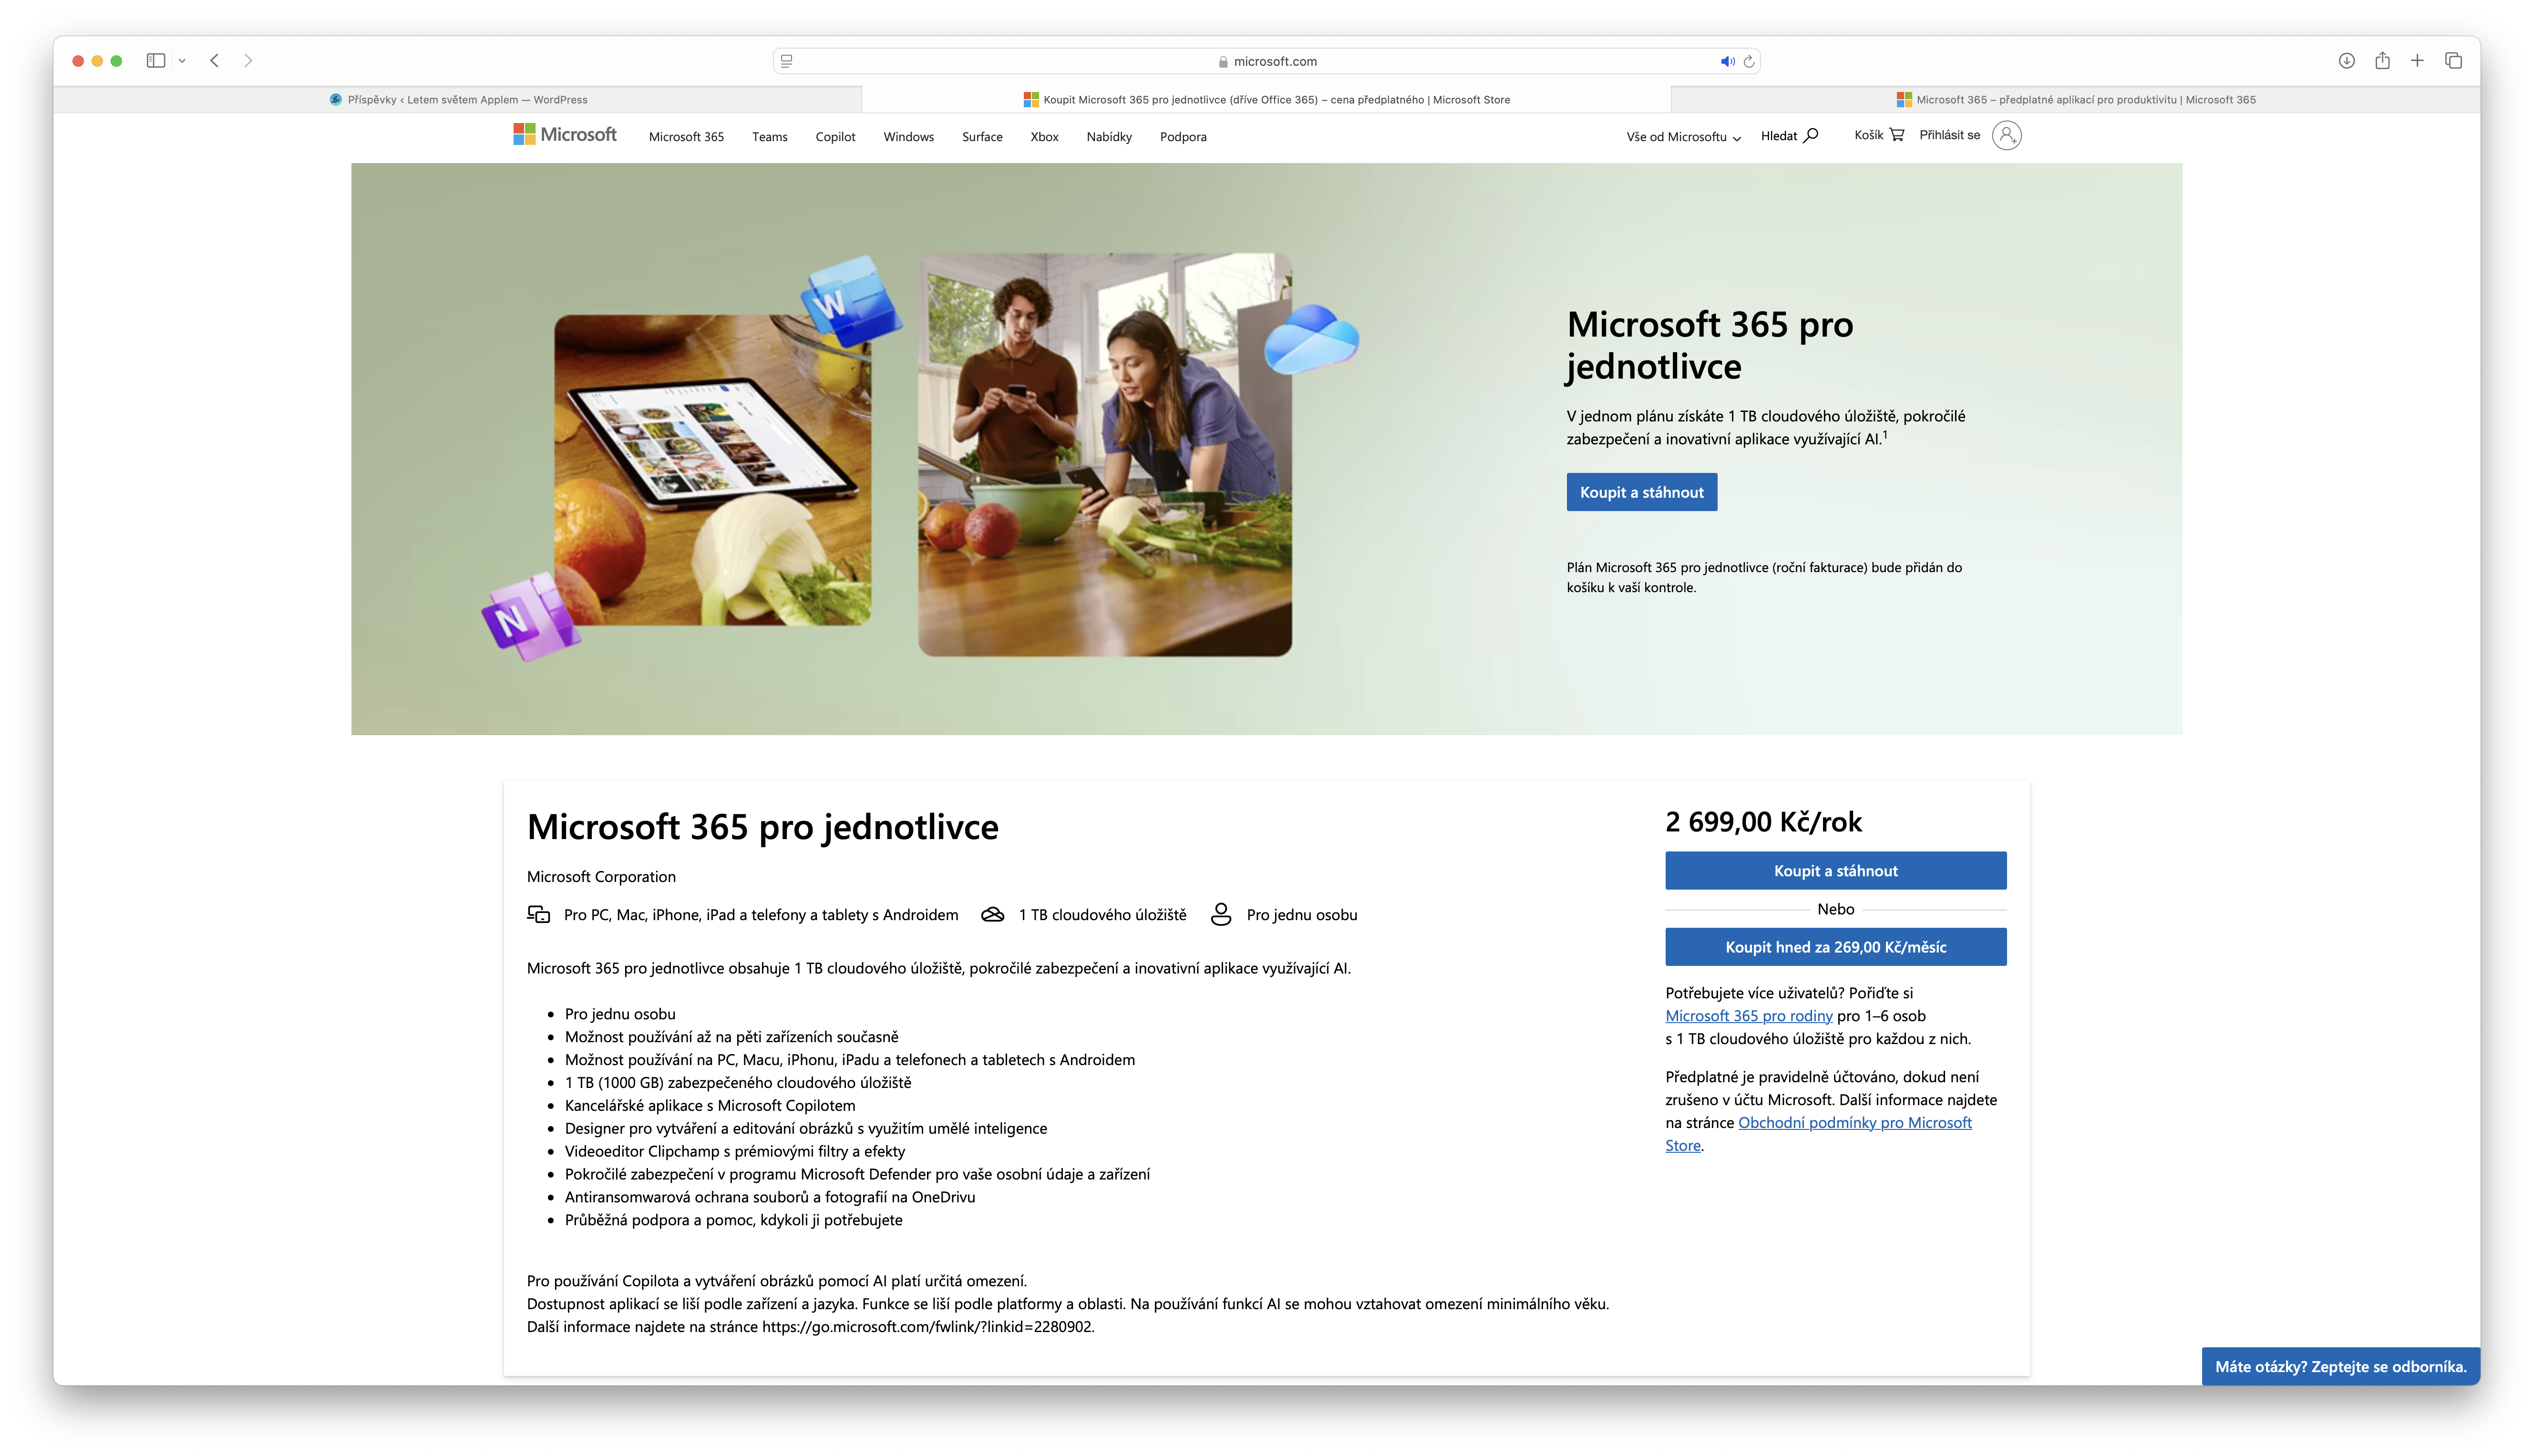Click the Safari share icon
Viewport: 2534px width, 1456px height.
pyautogui.click(x=2382, y=61)
